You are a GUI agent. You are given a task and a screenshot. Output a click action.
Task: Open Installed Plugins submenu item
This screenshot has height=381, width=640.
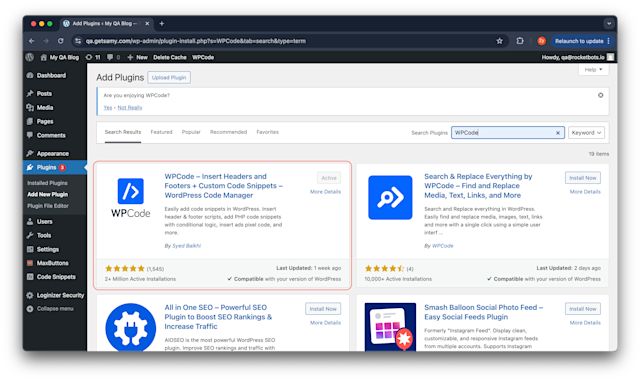(47, 183)
